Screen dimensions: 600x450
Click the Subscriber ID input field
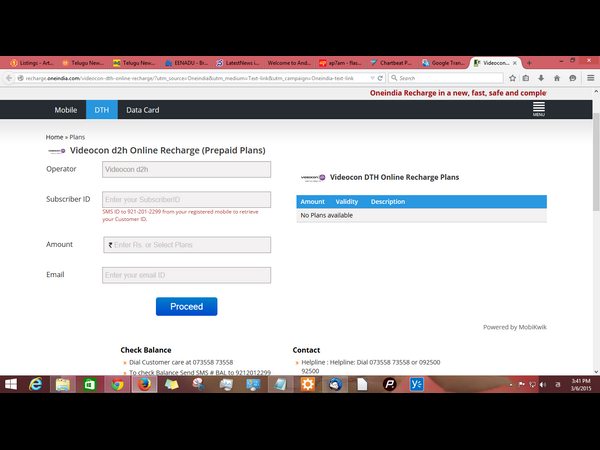pyautogui.click(x=186, y=200)
